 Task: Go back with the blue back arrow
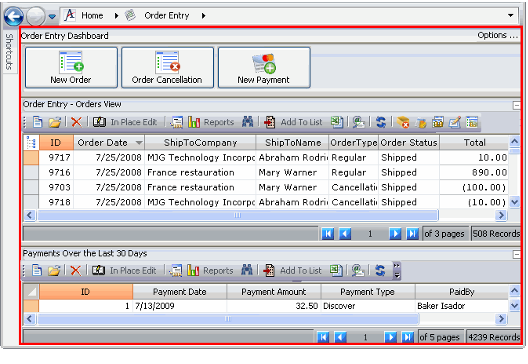pyautogui.click(x=13, y=16)
